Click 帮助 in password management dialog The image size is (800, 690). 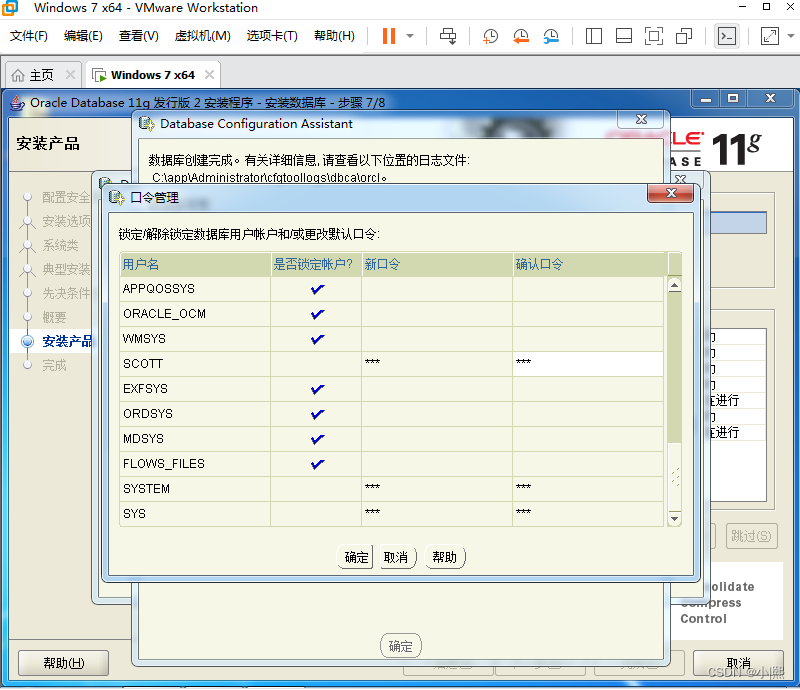(444, 557)
